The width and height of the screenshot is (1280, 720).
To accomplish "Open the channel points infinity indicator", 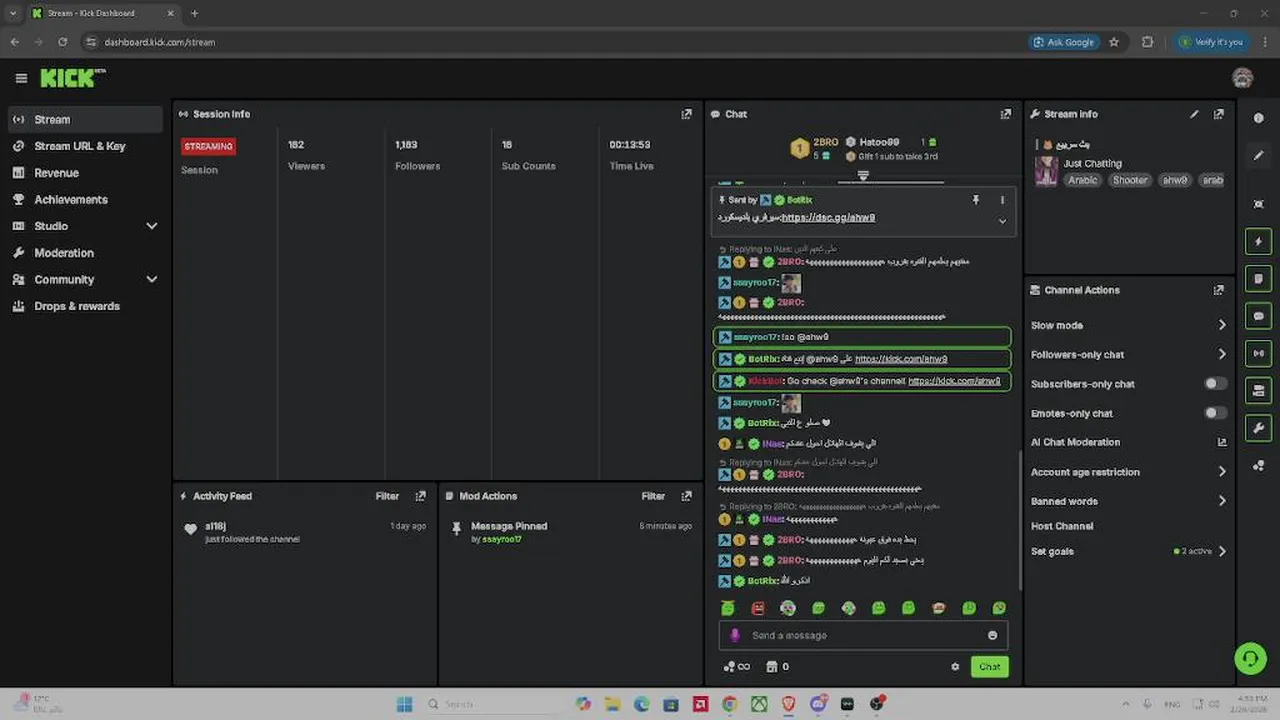I will point(737,667).
